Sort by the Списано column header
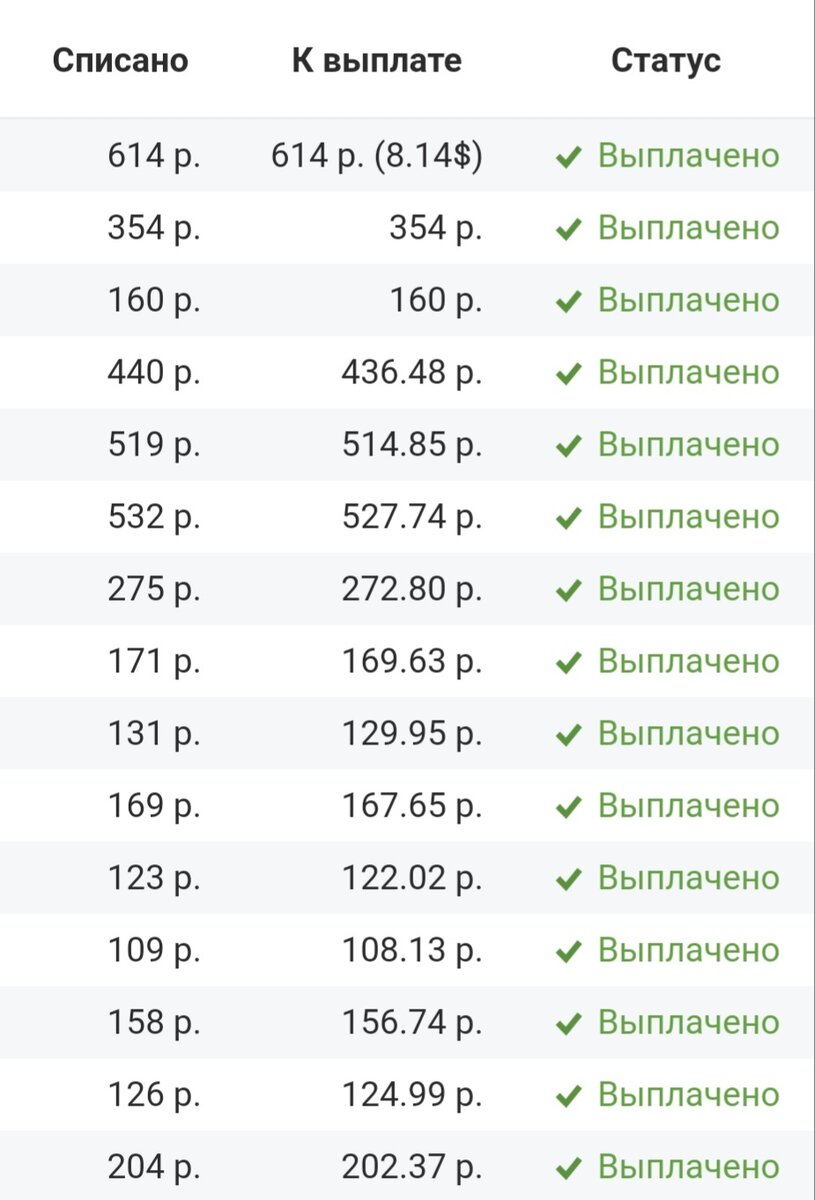 (120, 60)
